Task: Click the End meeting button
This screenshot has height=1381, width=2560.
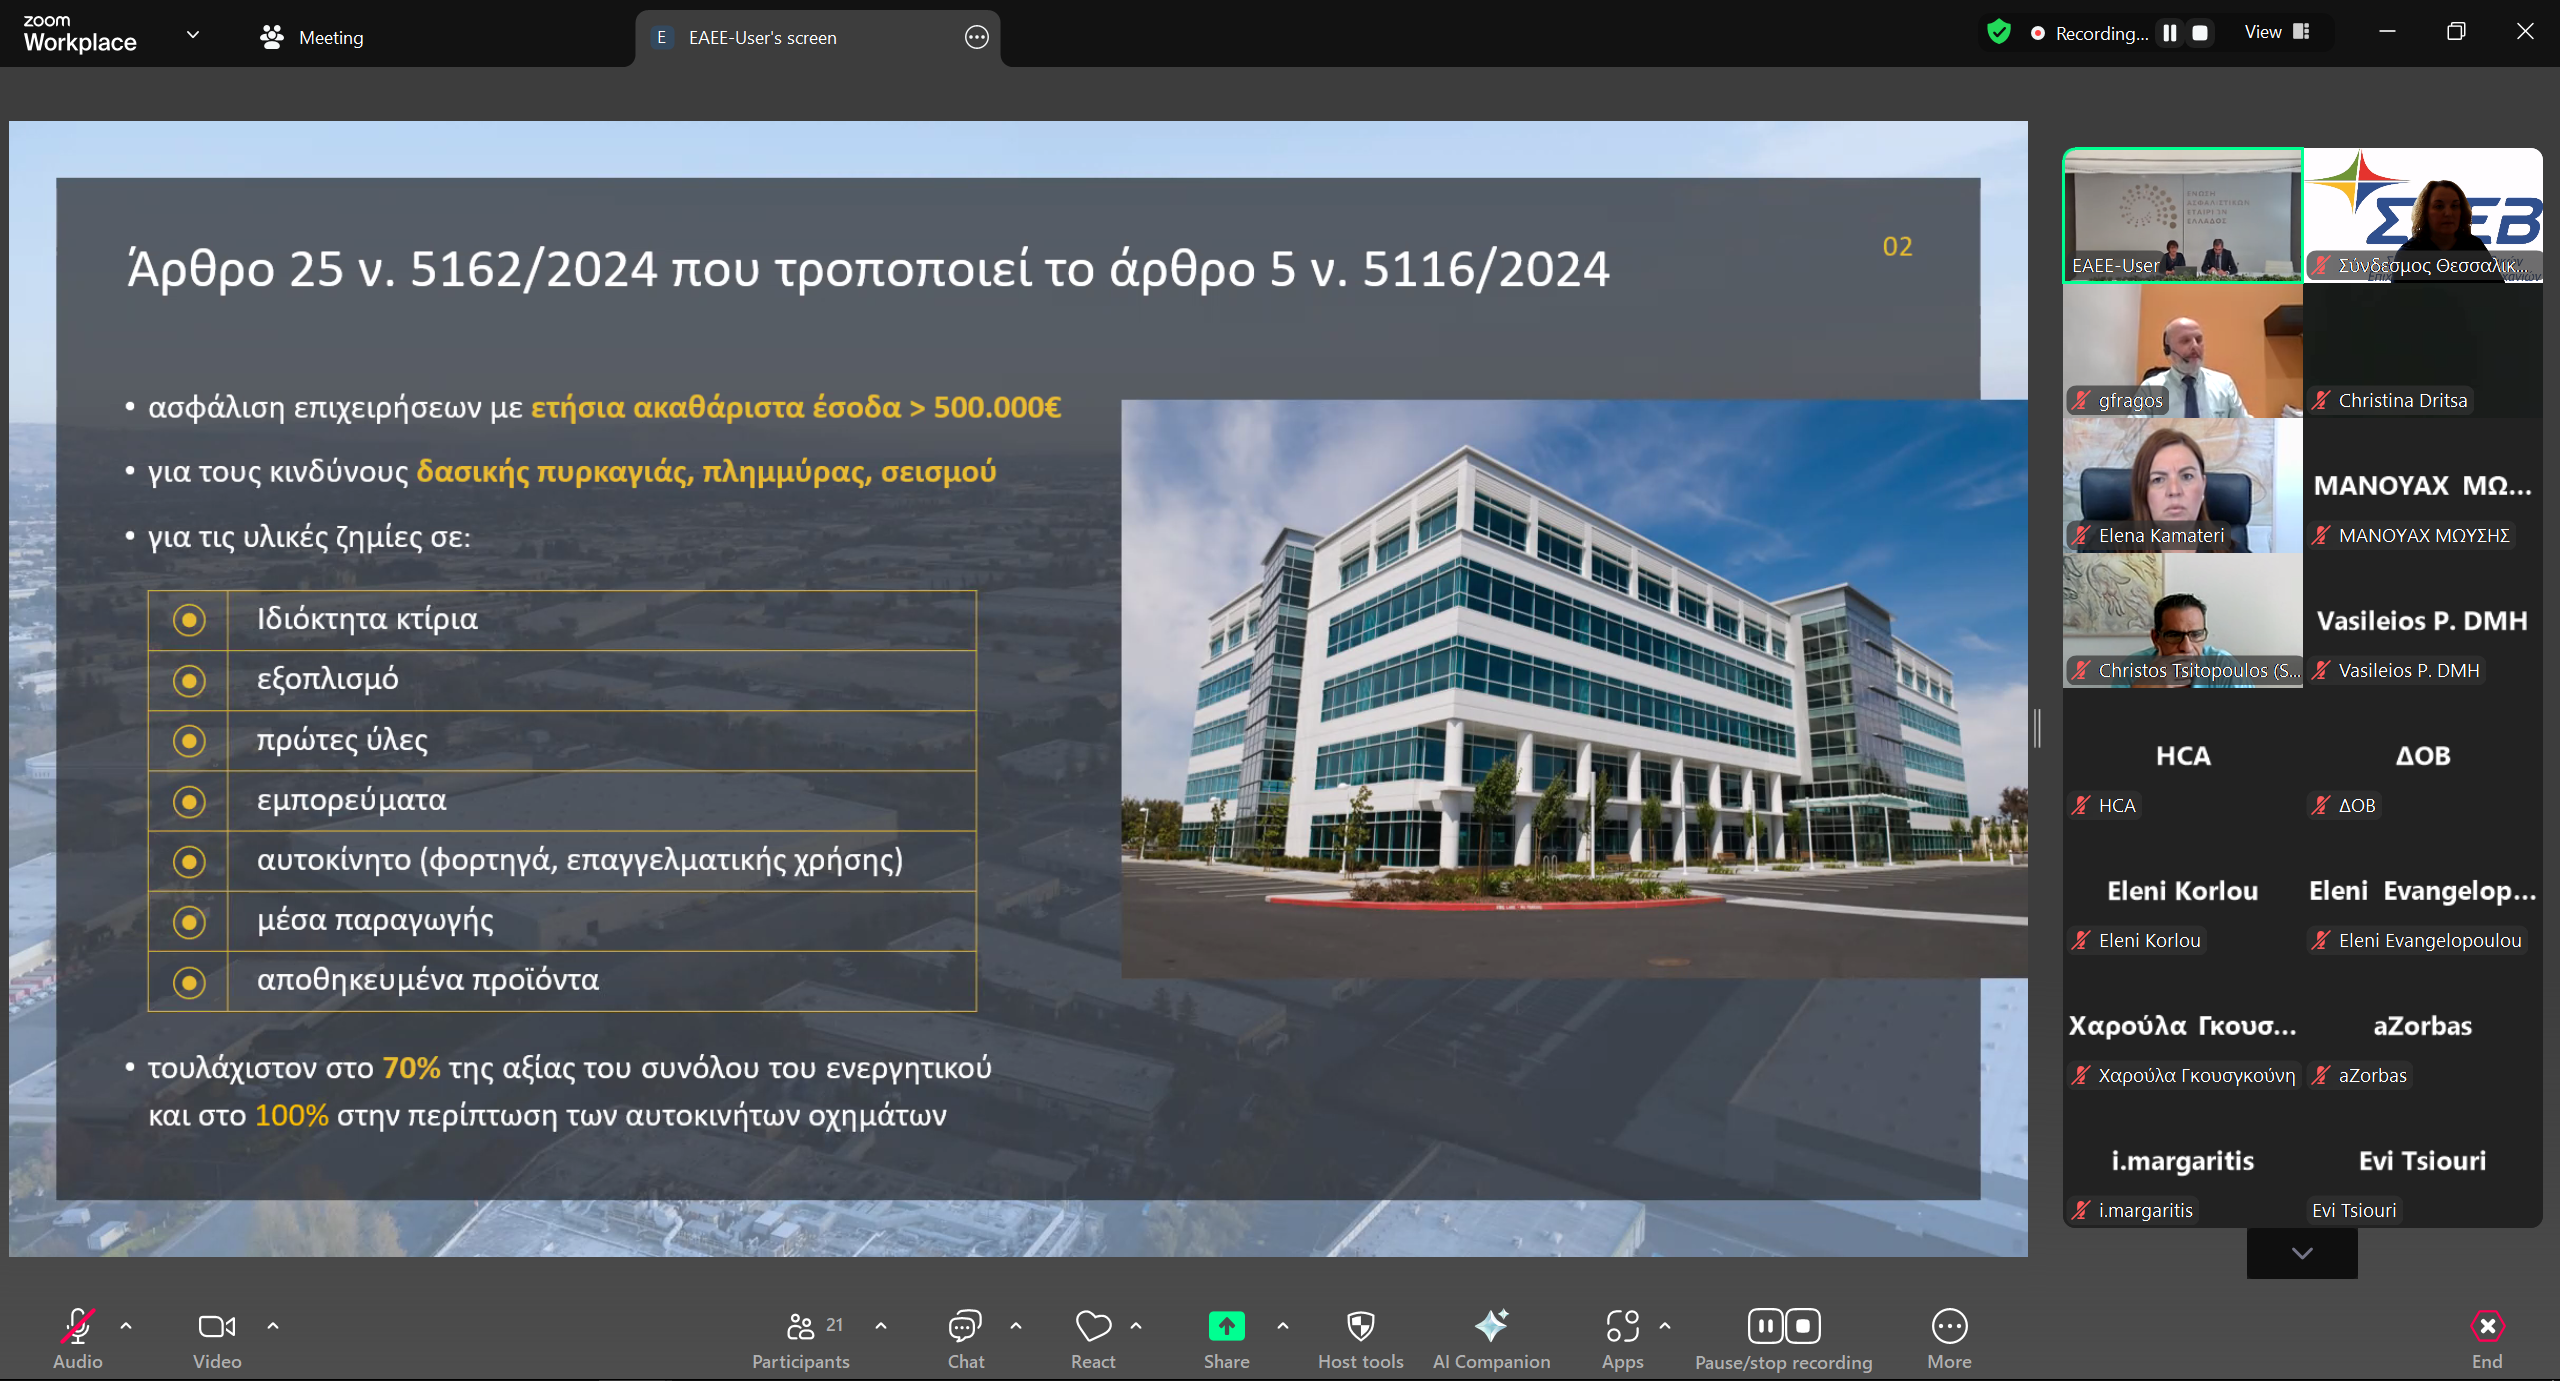Action: click(2486, 1327)
